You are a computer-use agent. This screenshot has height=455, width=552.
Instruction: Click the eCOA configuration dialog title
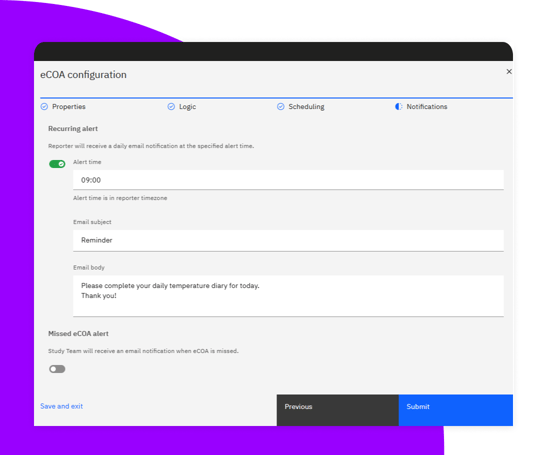coord(83,75)
